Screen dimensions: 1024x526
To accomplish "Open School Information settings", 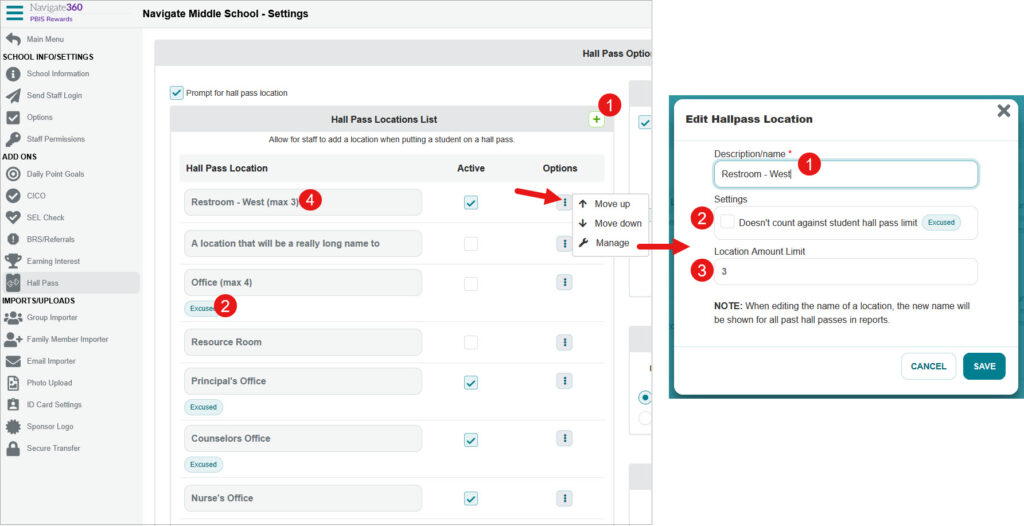I will coord(57,74).
